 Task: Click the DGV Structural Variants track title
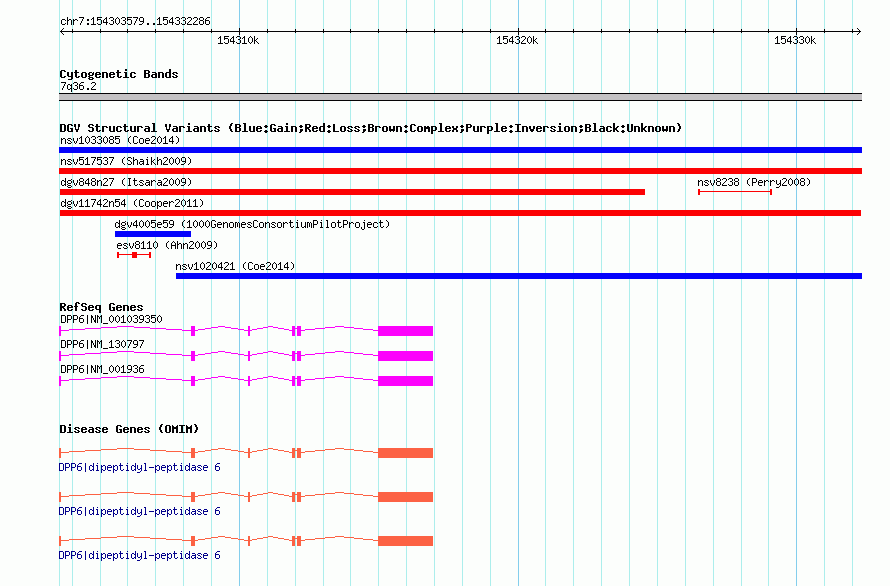coord(371,128)
